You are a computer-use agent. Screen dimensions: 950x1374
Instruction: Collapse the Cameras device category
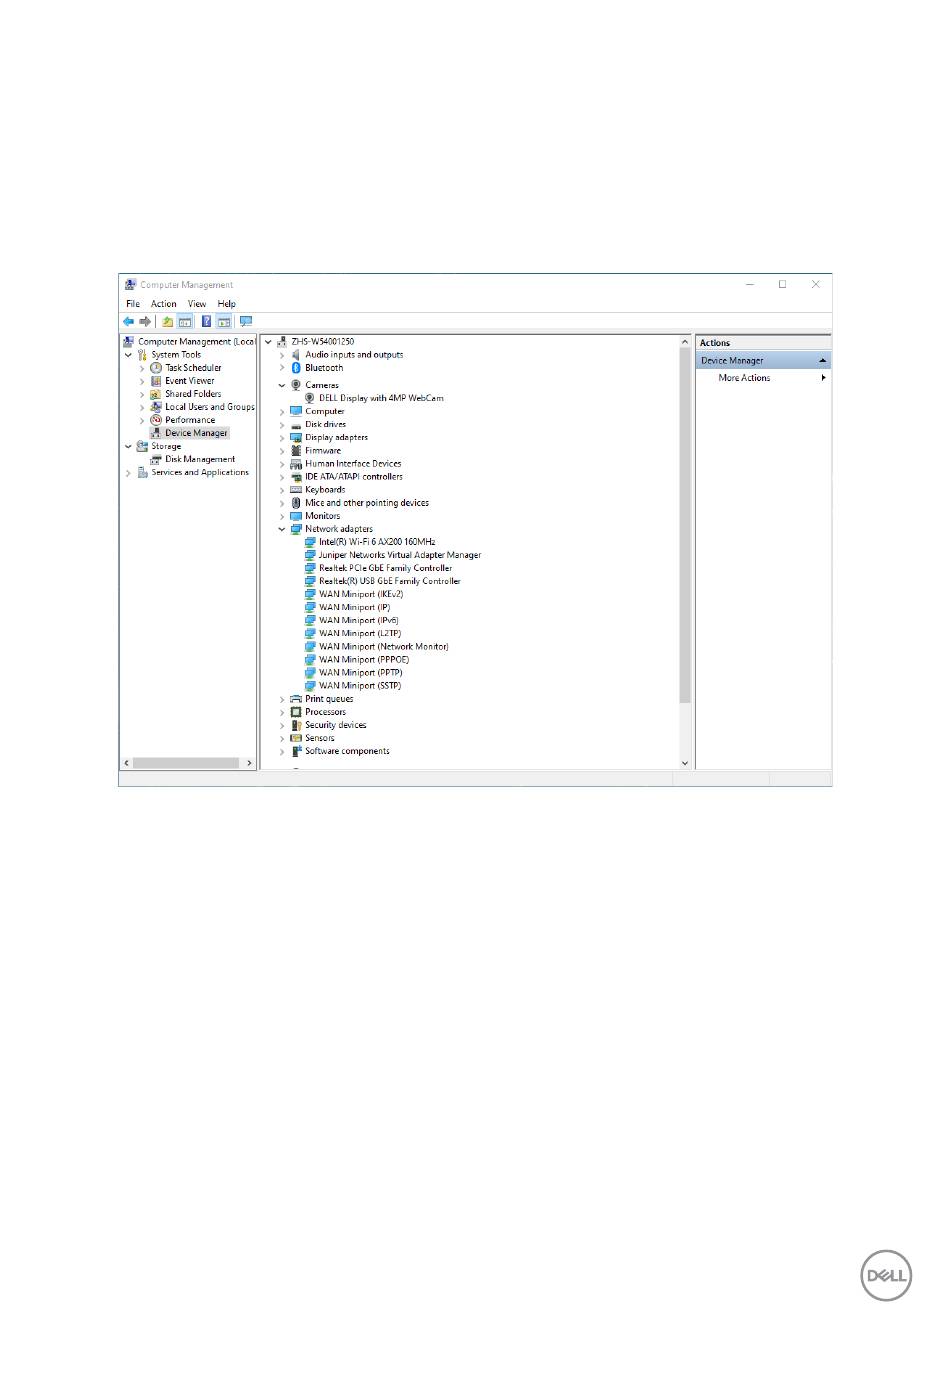pos(282,385)
